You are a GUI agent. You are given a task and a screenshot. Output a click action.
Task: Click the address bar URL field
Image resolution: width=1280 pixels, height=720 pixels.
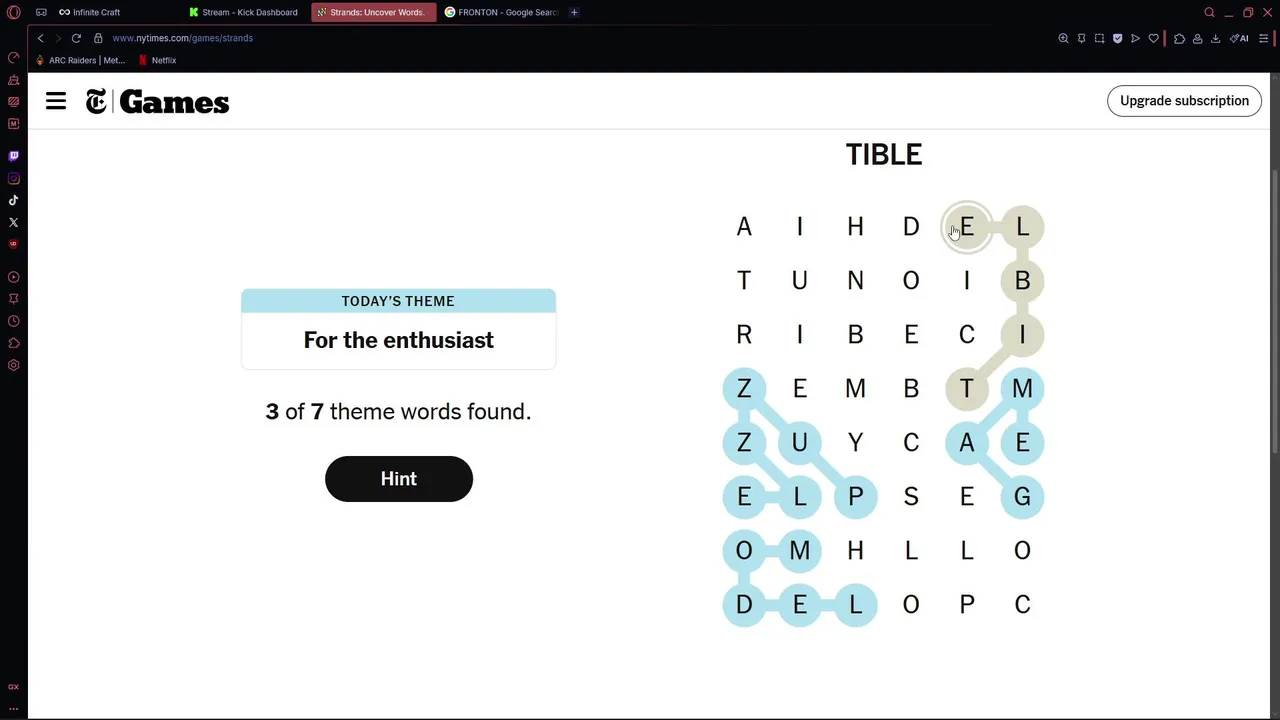point(182,38)
